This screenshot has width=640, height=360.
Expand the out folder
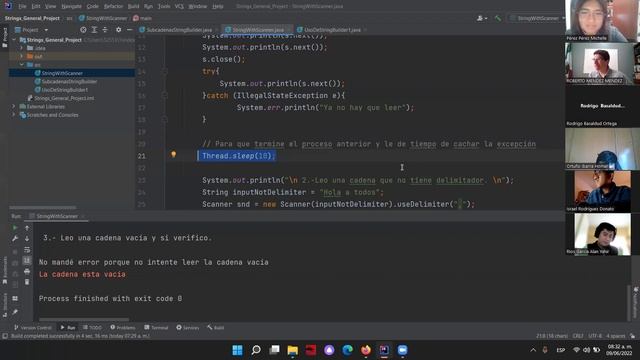pyautogui.click(x=22, y=56)
